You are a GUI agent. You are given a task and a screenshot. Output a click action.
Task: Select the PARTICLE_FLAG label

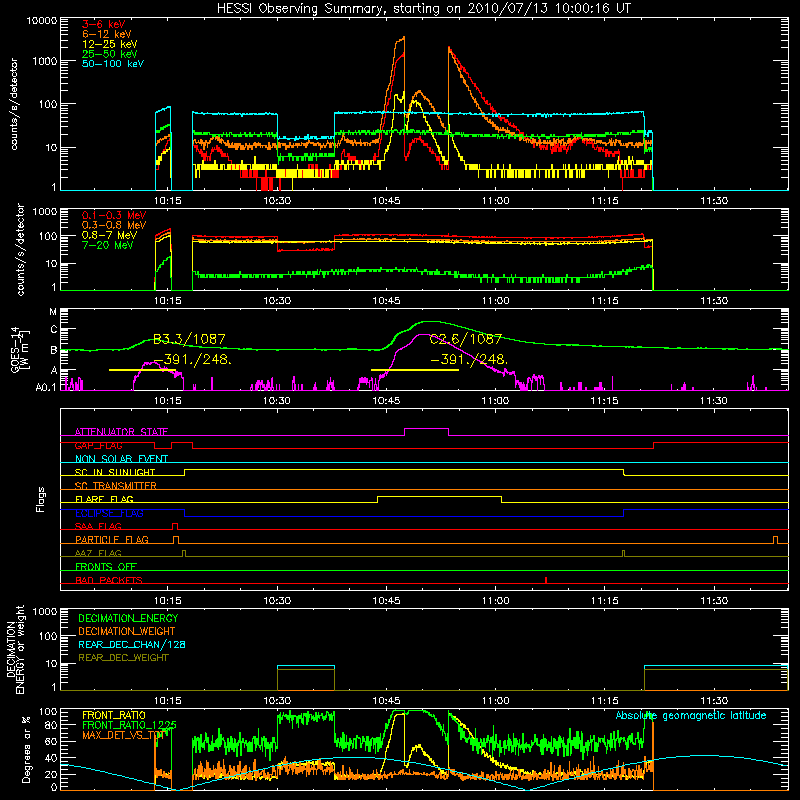point(112,540)
